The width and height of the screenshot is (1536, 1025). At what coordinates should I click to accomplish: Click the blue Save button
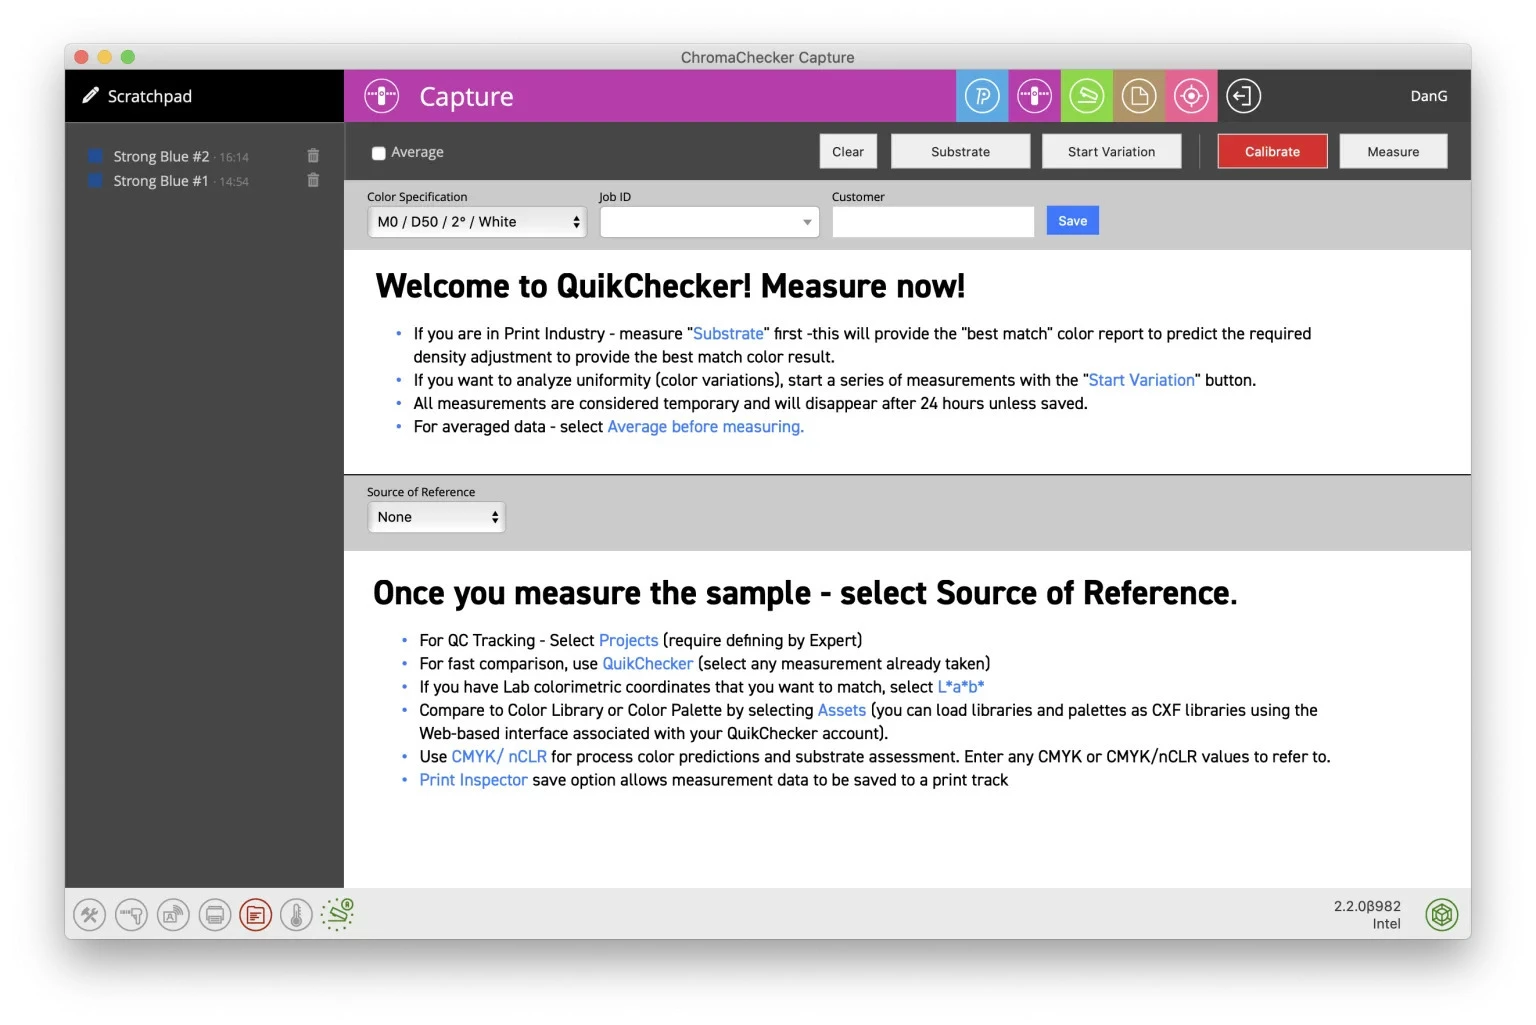click(x=1072, y=221)
